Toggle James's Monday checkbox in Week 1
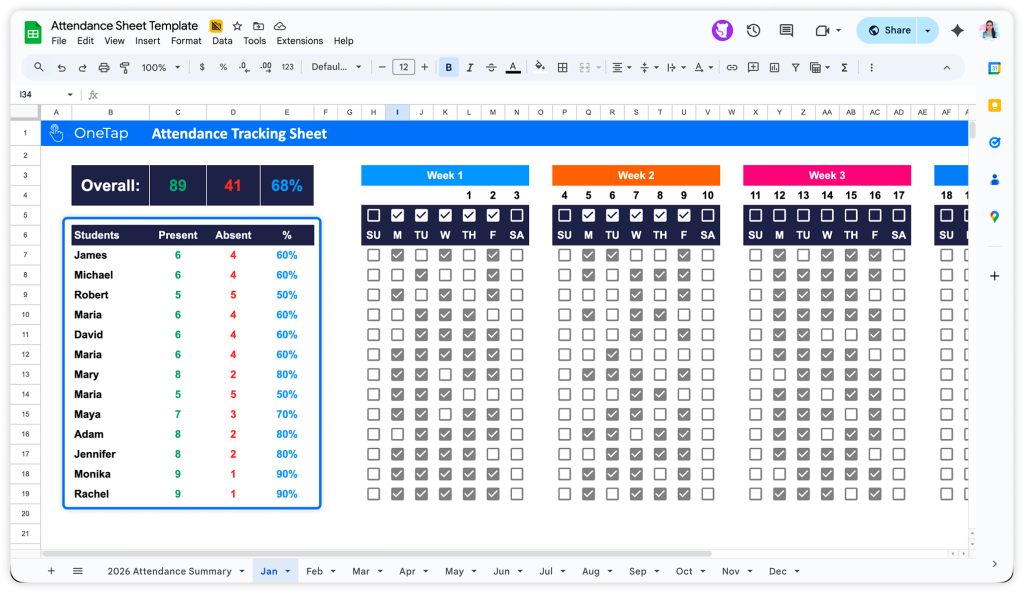This screenshot has height=593, width=1024. (397, 255)
